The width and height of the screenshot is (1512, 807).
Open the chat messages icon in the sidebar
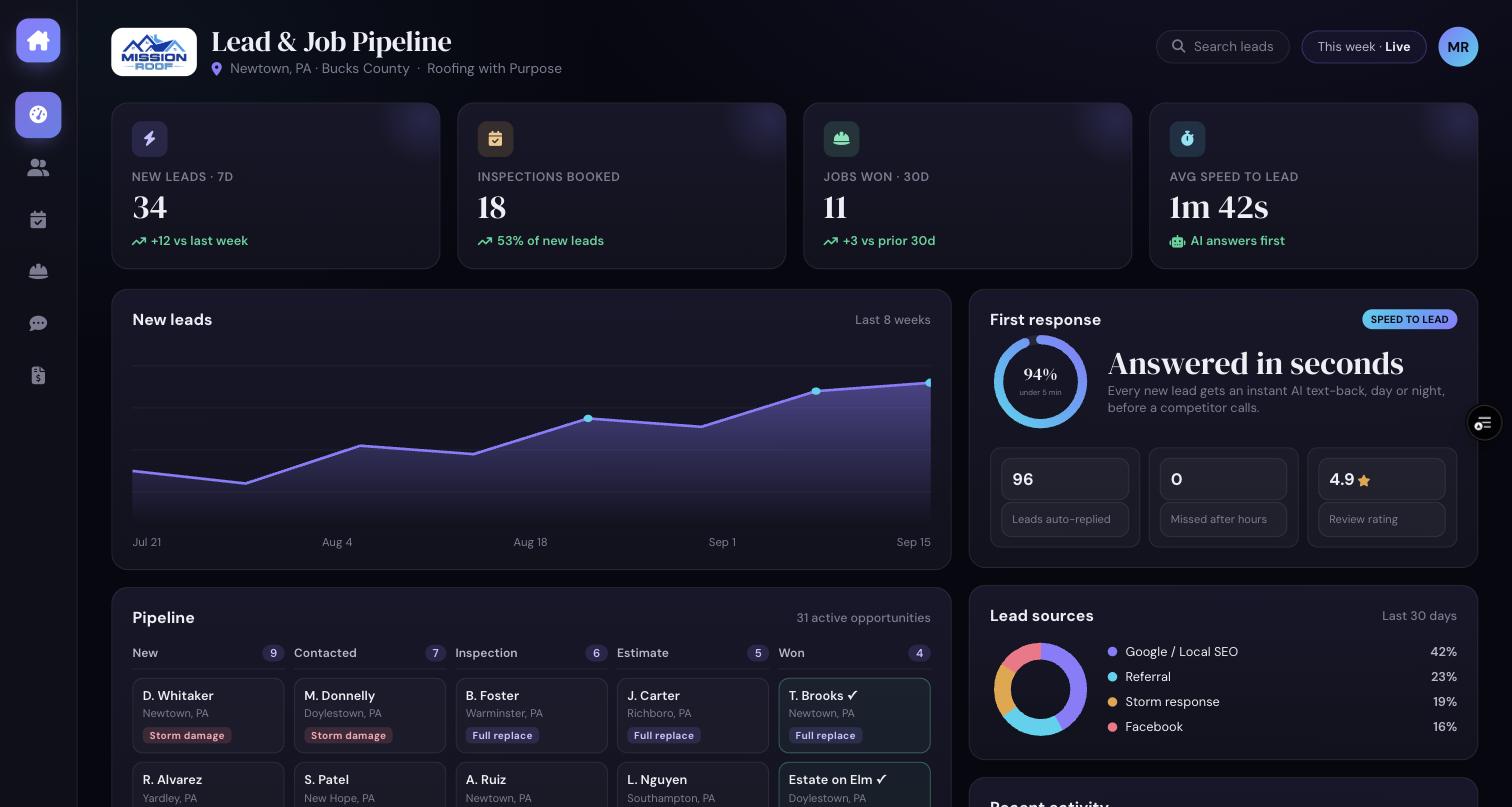[38, 324]
